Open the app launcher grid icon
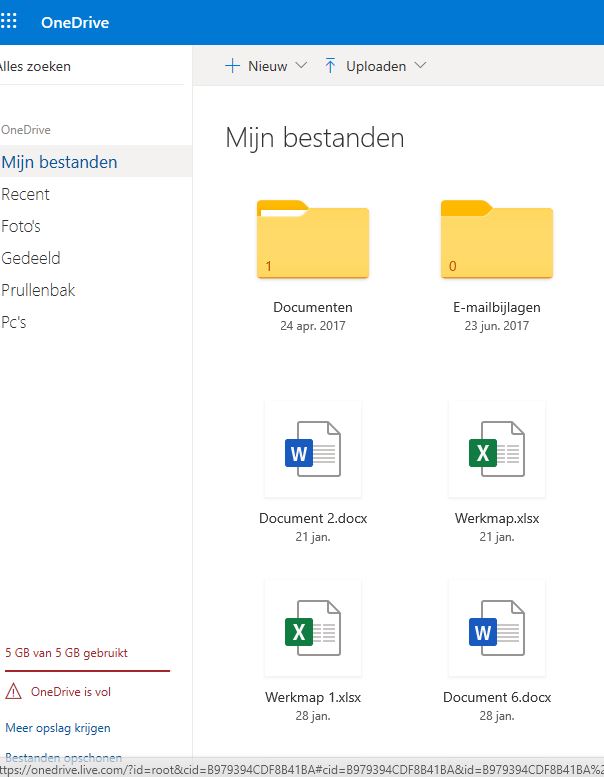 (8, 21)
